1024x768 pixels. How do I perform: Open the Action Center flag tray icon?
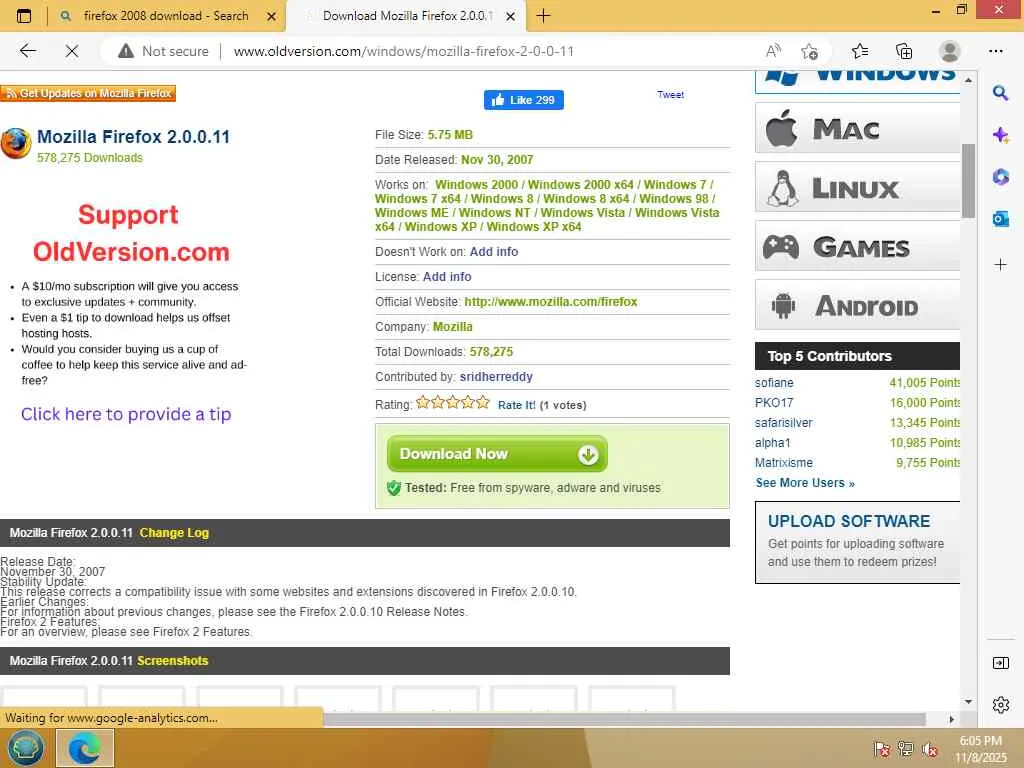[x=882, y=749]
